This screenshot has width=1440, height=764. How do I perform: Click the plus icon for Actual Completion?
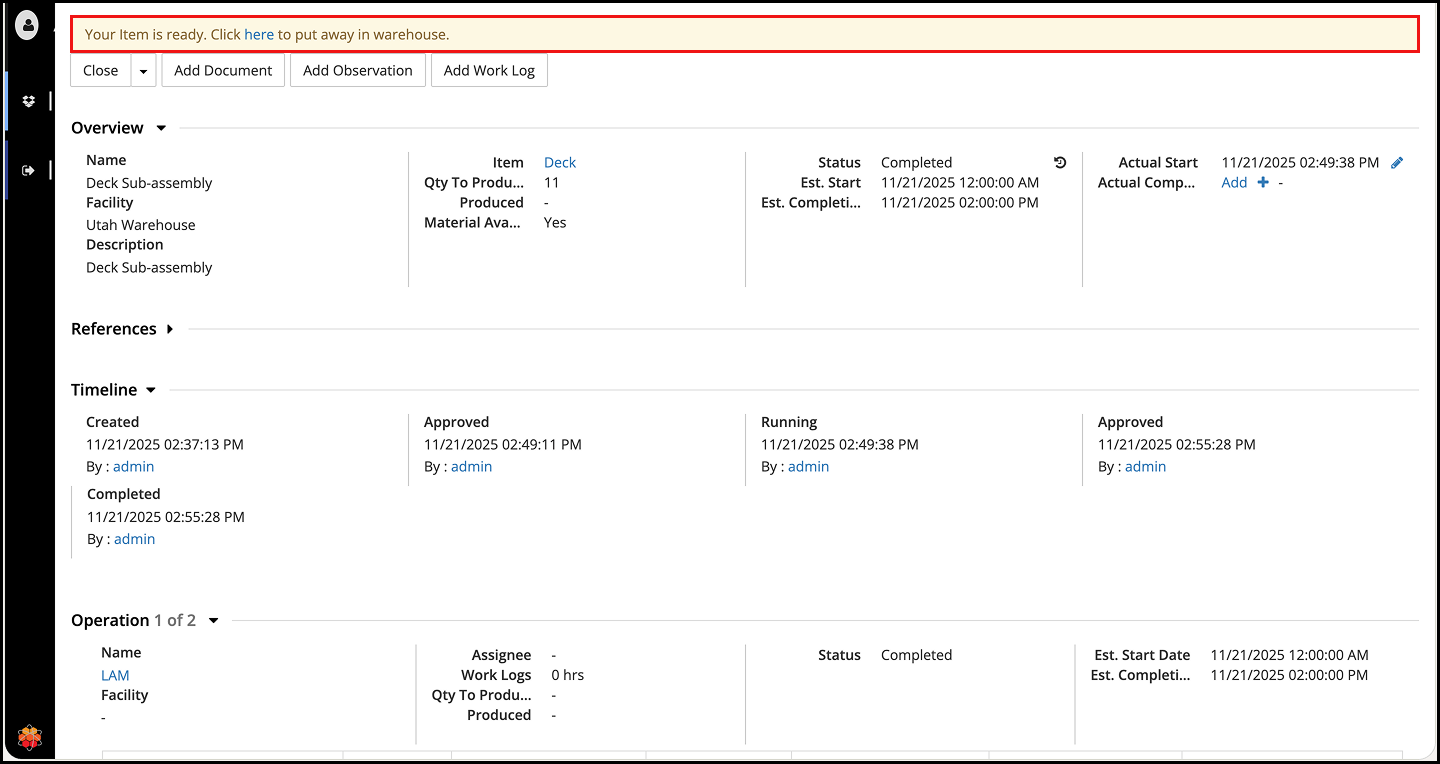[1263, 183]
